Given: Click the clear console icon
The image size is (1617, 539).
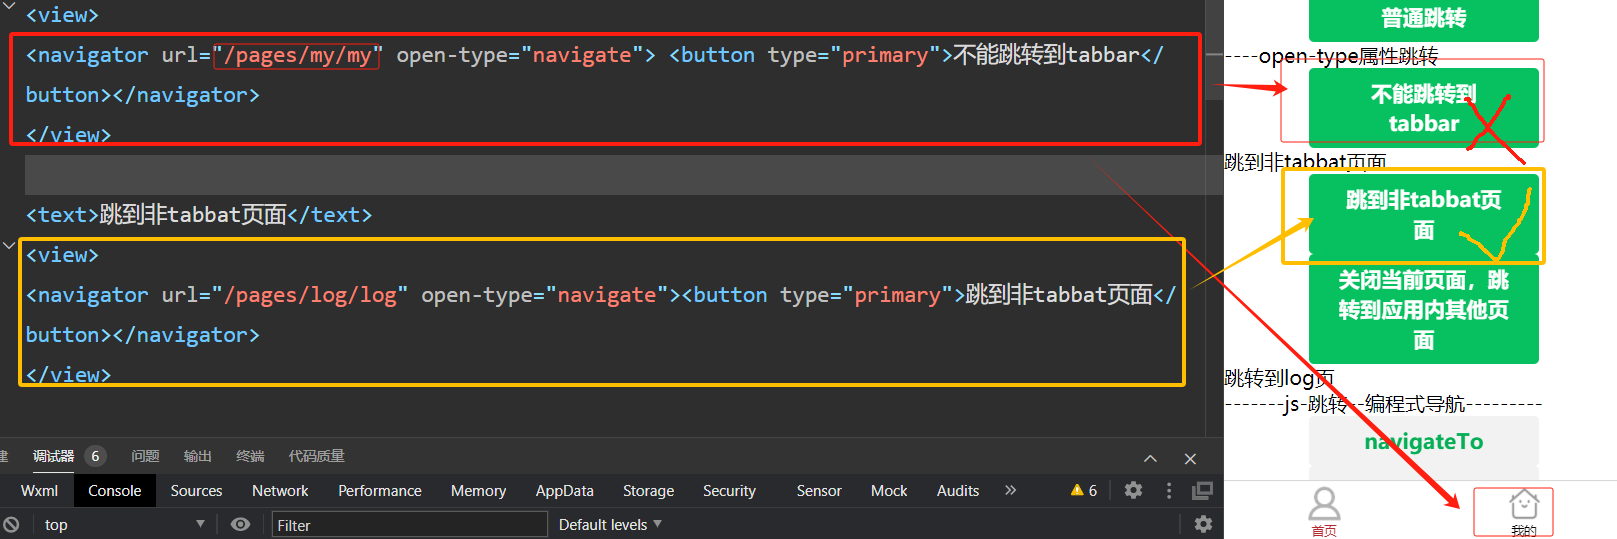Looking at the screenshot, I should 11,524.
